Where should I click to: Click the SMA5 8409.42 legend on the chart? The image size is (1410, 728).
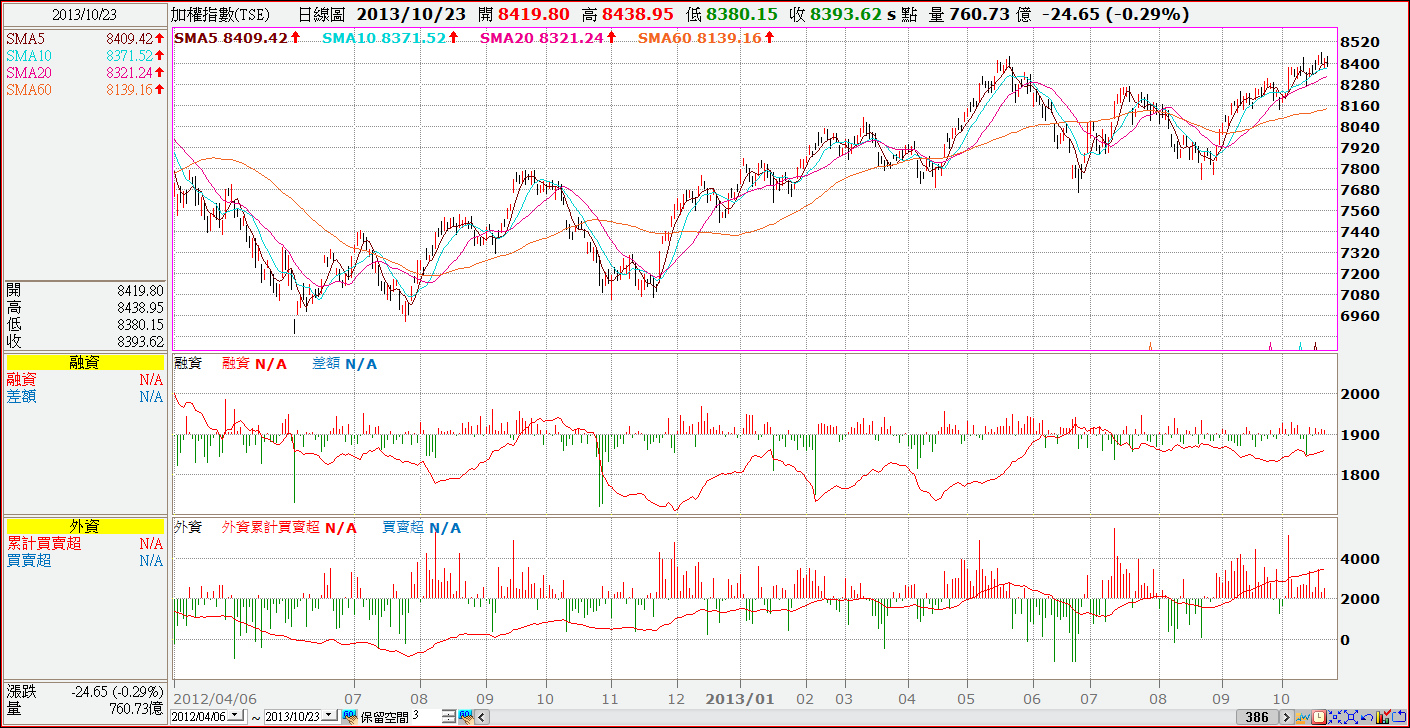(237, 38)
